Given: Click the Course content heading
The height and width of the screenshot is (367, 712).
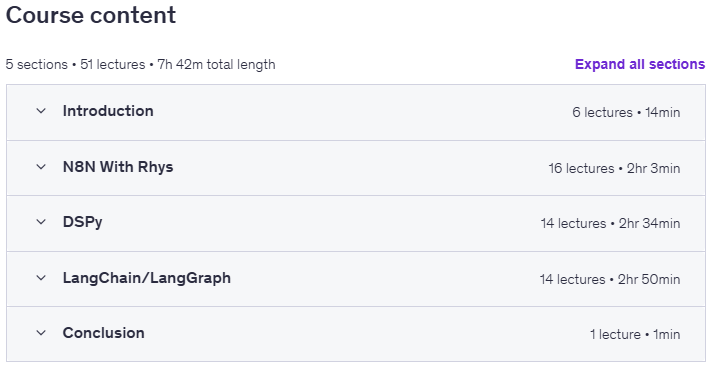Looking at the screenshot, I should click(x=91, y=15).
